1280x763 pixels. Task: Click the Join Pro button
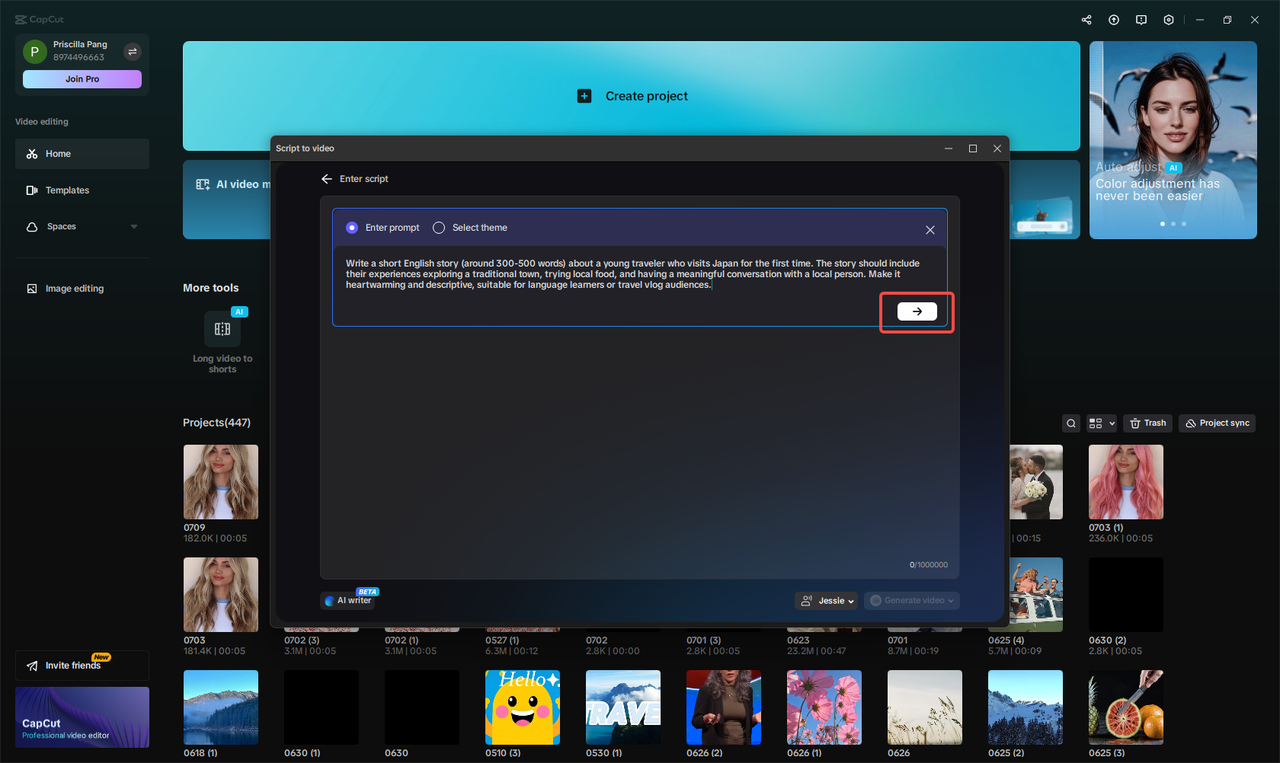coord(82,79)
